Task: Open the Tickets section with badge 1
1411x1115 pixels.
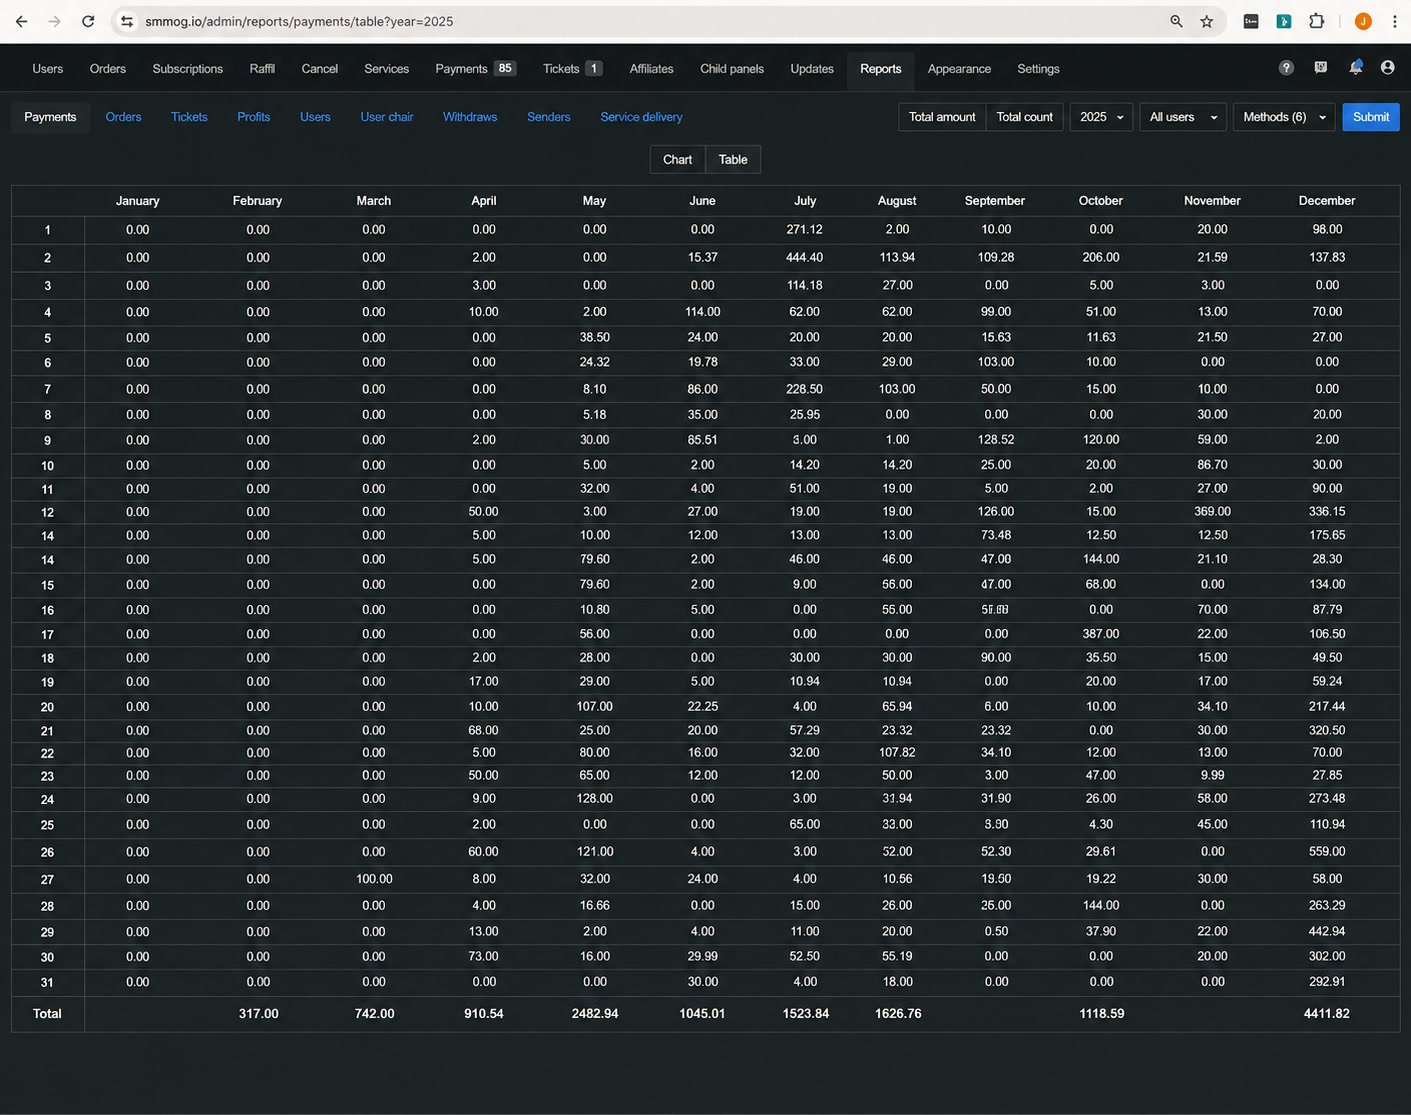Action: (x=572, y=69)
